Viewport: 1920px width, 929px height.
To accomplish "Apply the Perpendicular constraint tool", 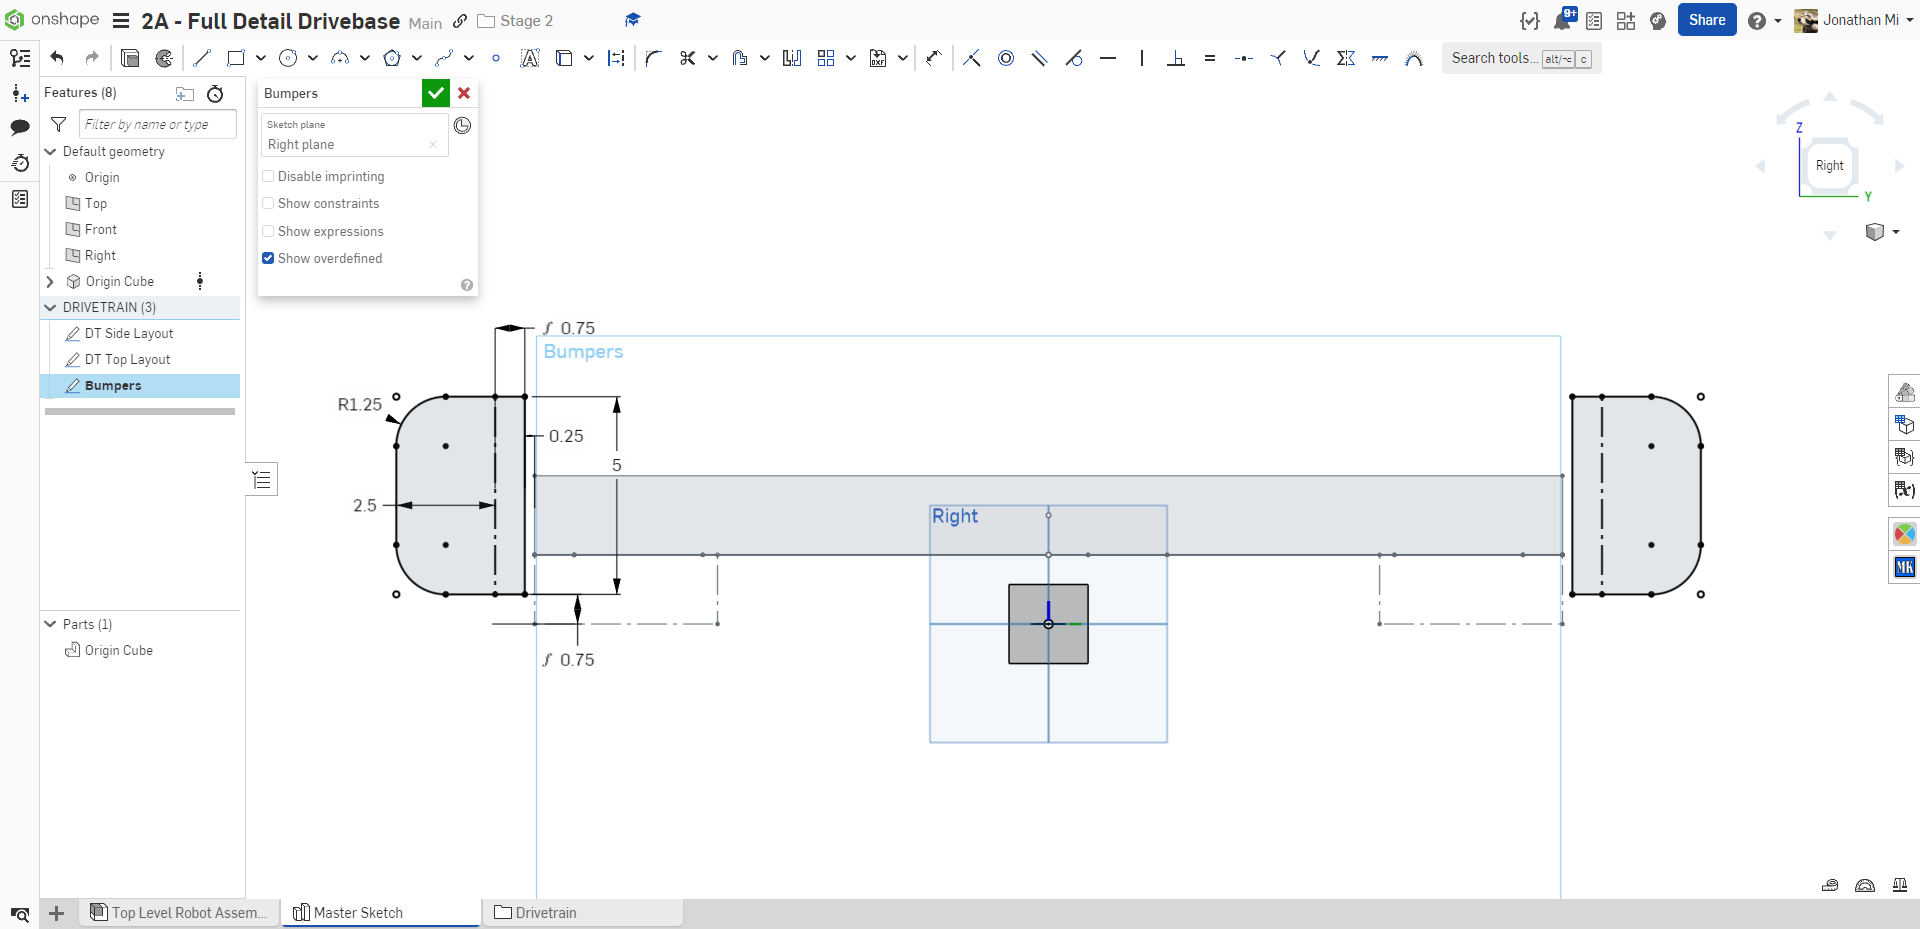I will point(1176,58).
